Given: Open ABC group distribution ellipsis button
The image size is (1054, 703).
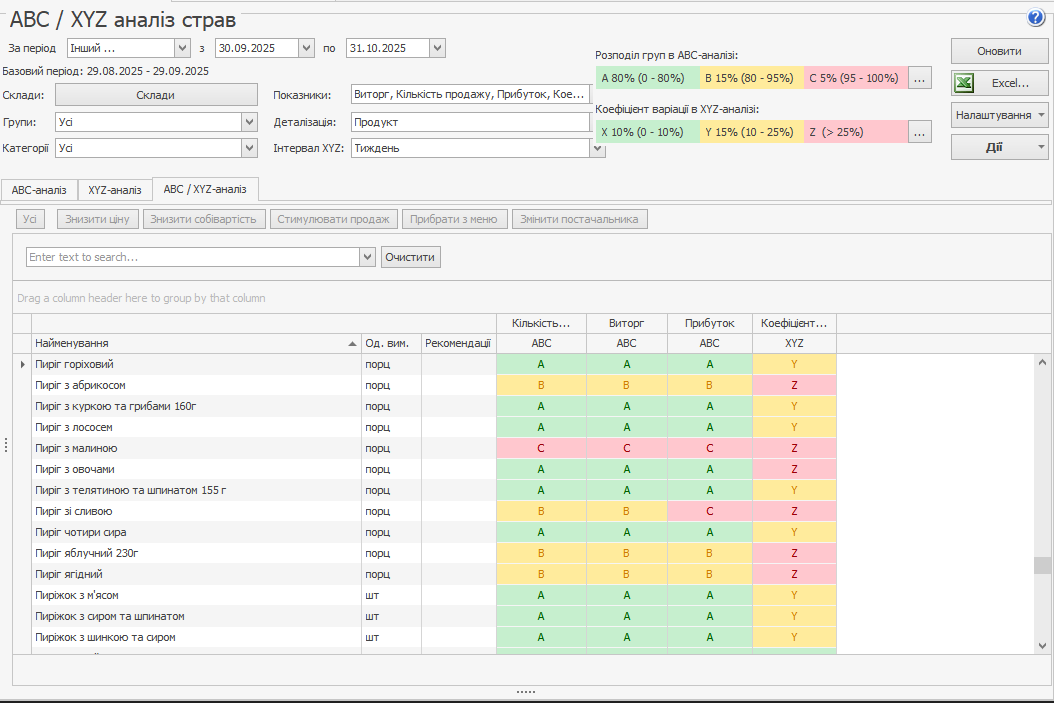Looking at the screenshot, I should pos(920,77).
